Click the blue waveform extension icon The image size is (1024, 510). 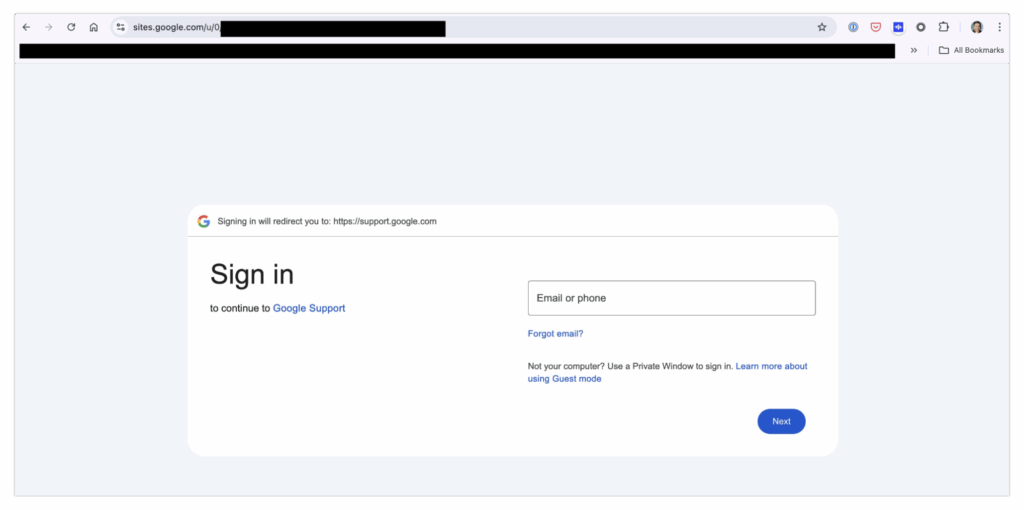898,27
